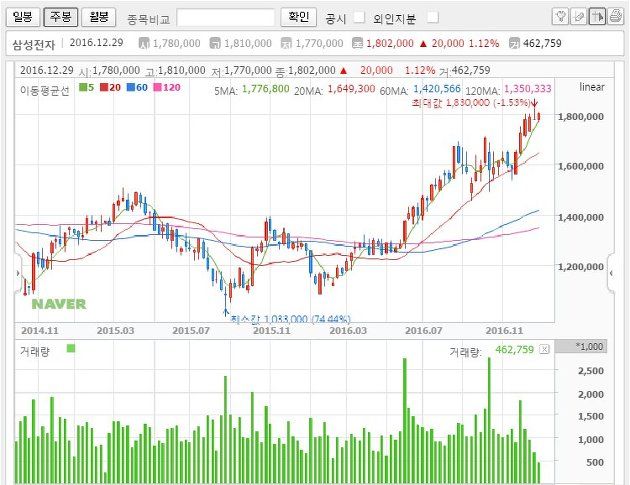Click the volume icon beside 462,759 in header

pos(514,43)
